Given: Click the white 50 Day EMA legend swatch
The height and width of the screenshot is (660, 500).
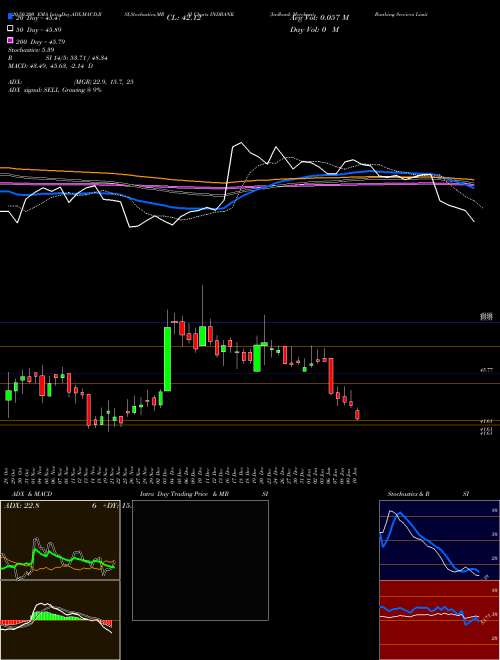Looking at the screenshot, I should [x=11, y=29].
